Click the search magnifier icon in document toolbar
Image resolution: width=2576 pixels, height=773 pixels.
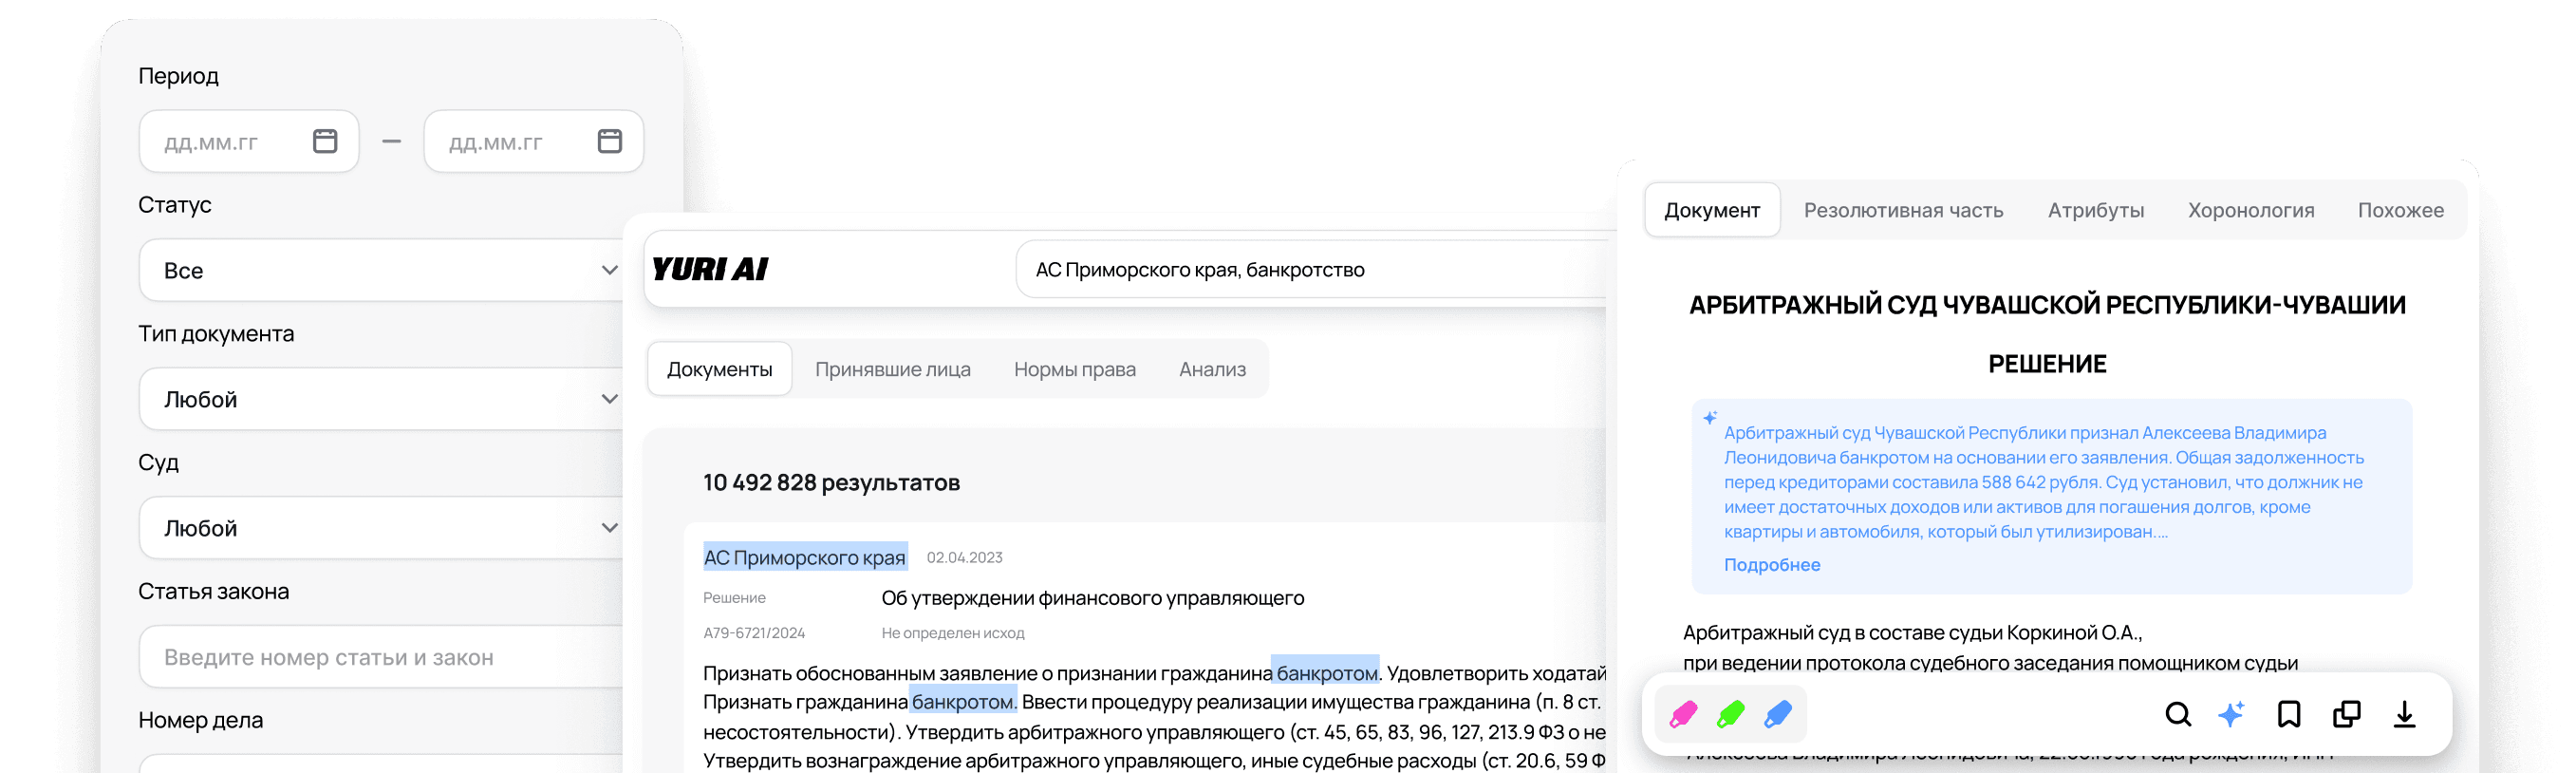(x=2177, y=714)
